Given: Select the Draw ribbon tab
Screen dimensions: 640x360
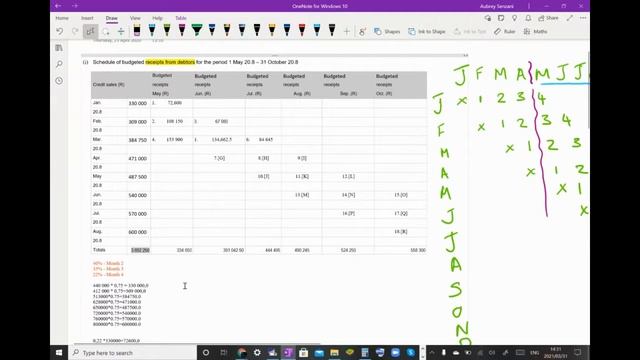Looking at the screenshot, I should coord(111,18).
